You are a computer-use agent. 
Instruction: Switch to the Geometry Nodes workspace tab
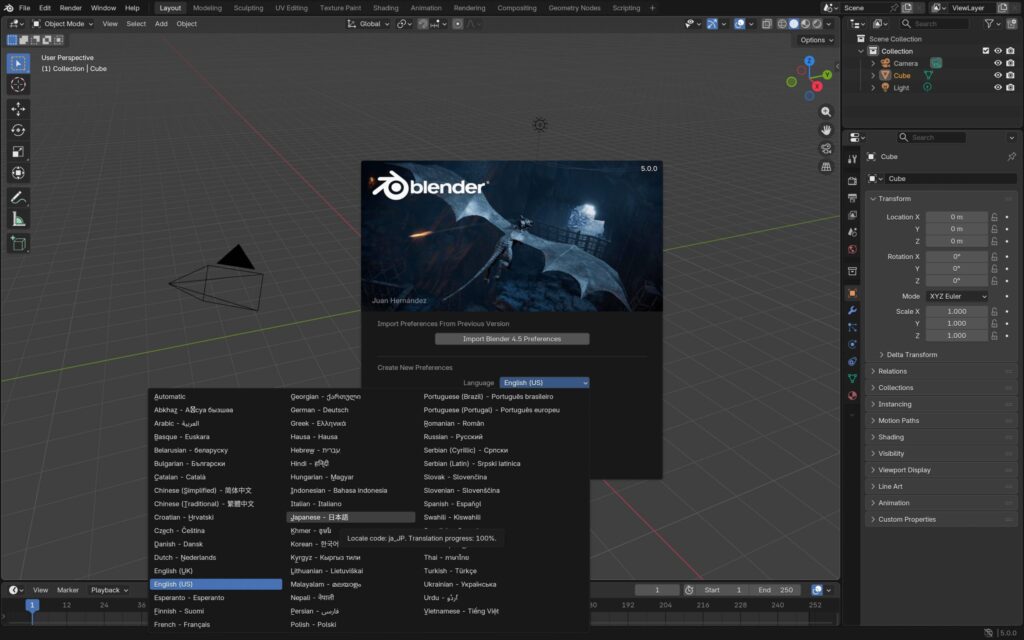[574, 8]
